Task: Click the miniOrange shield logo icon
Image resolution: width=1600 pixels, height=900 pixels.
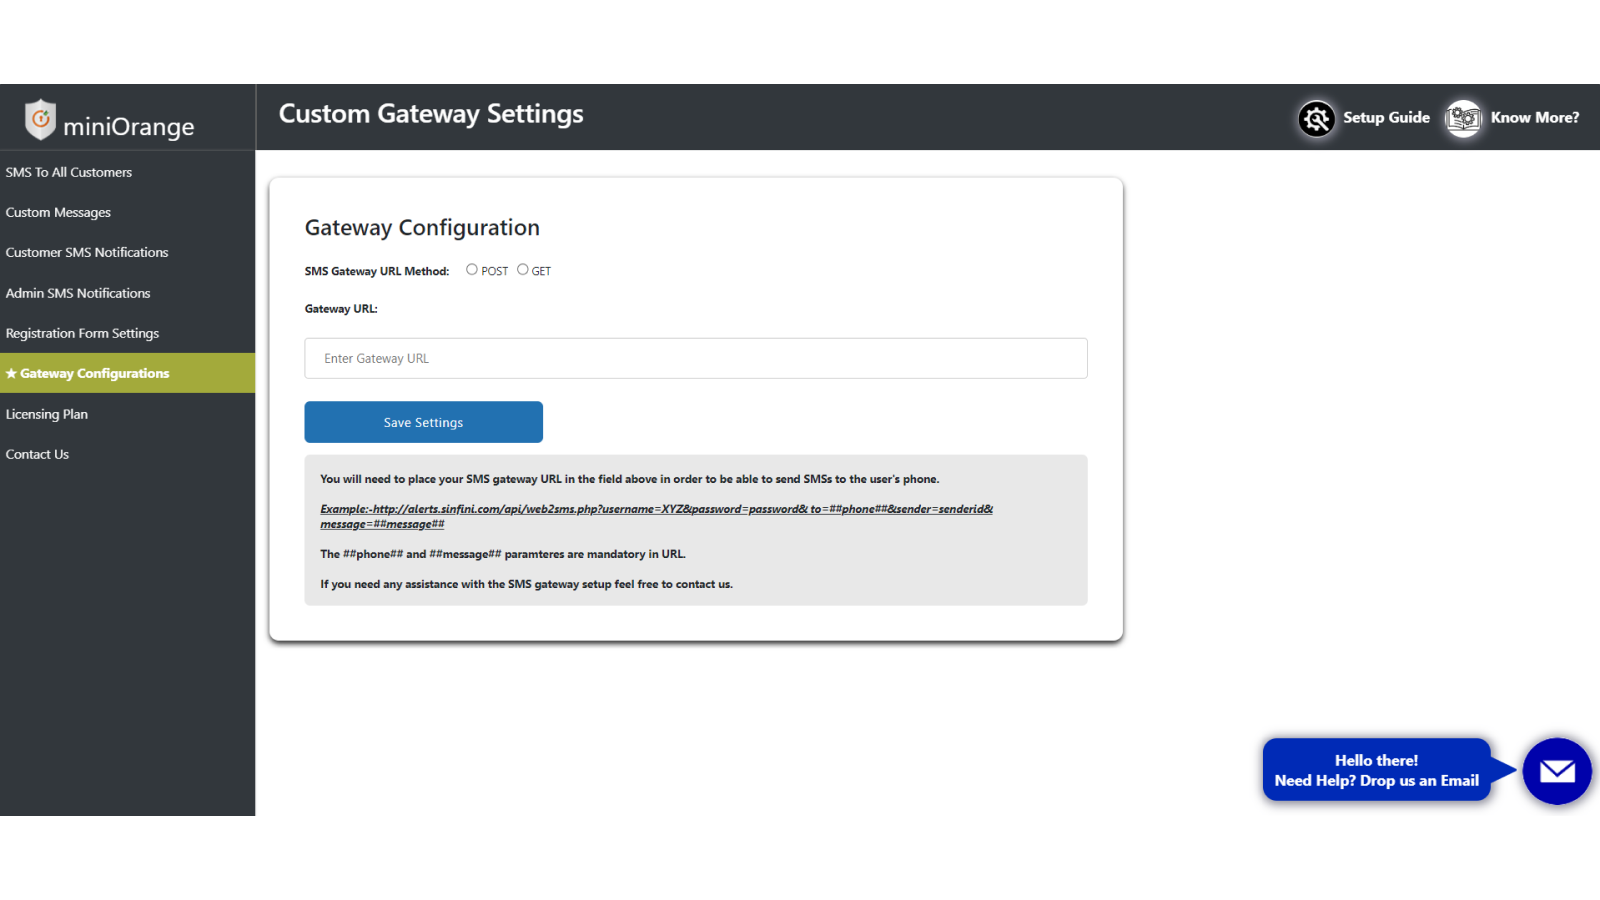Action: click(x=40, y=120)
